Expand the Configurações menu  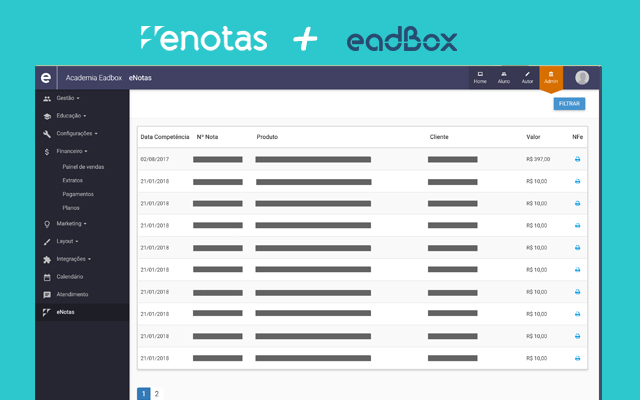point(77,133)
